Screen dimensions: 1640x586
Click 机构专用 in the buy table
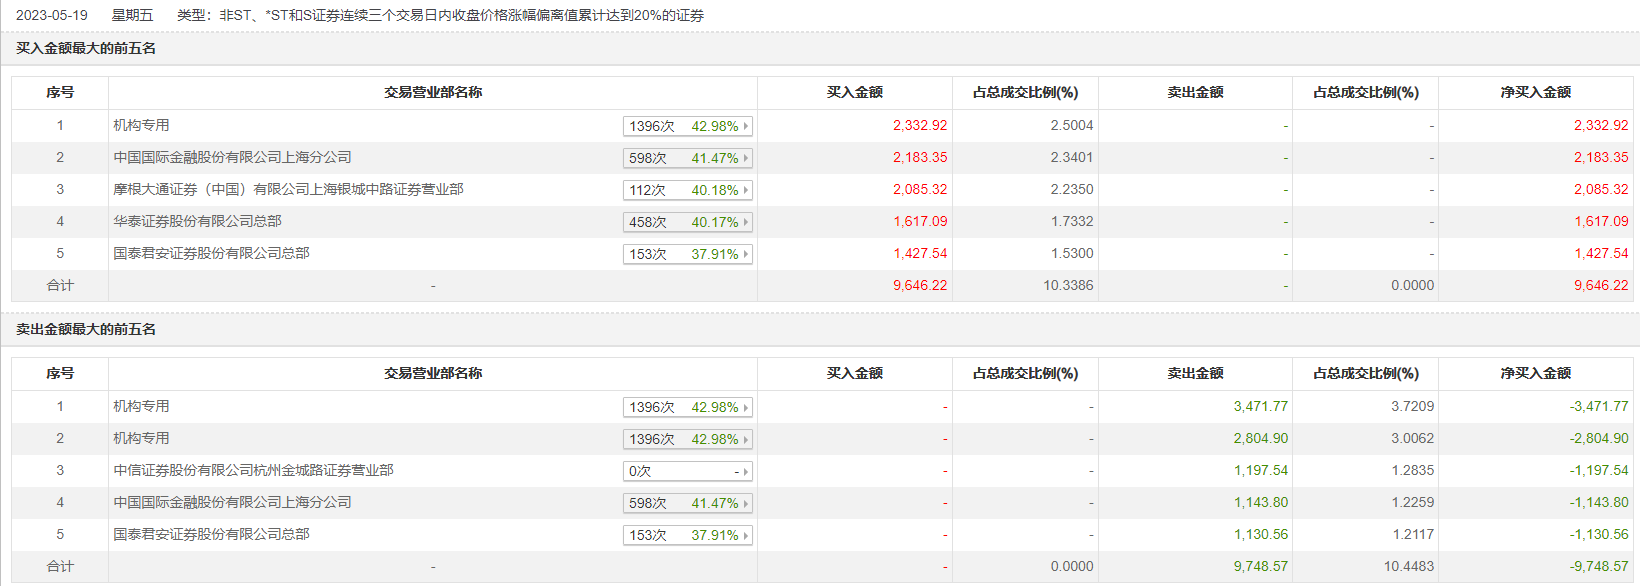pos(141,125)
